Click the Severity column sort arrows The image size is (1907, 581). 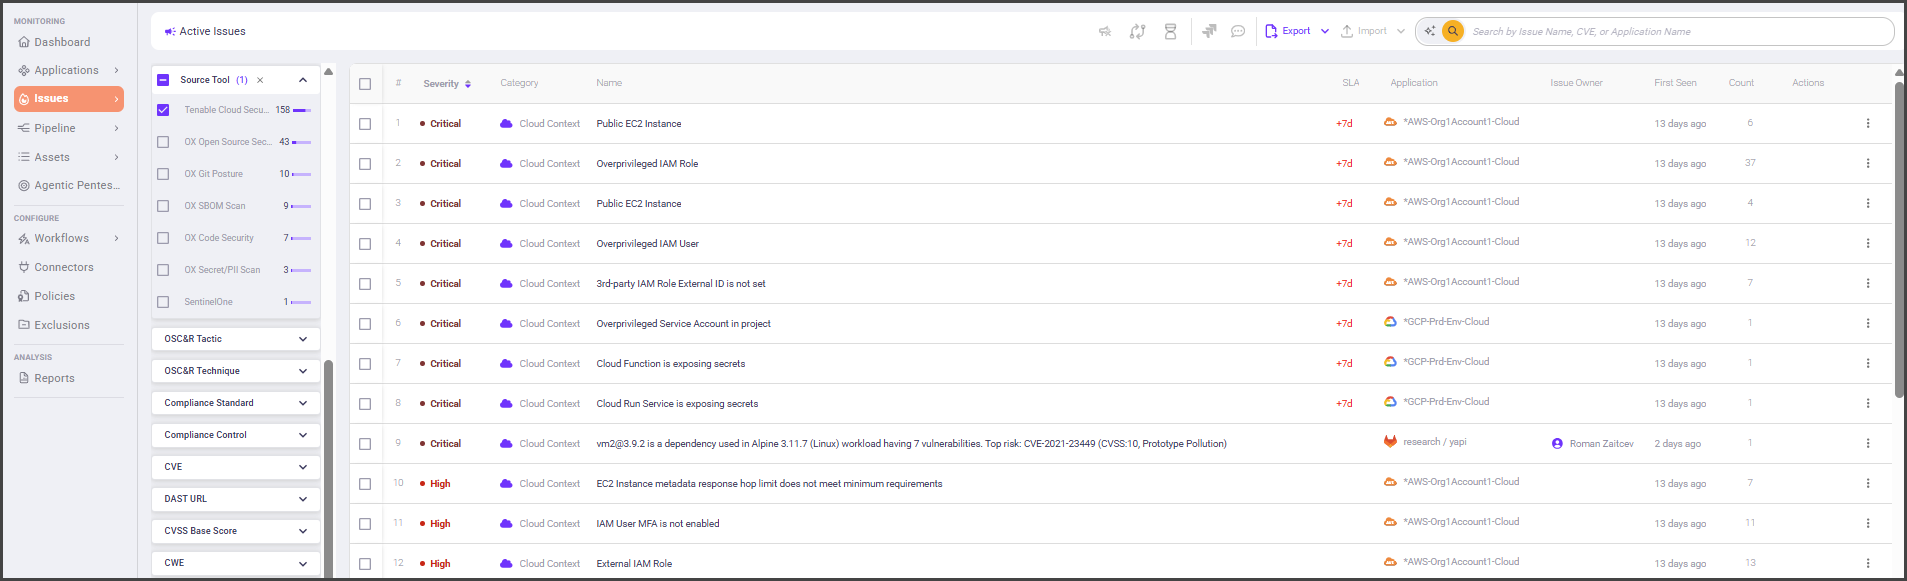pyautogui.click(x=468, y=84)
